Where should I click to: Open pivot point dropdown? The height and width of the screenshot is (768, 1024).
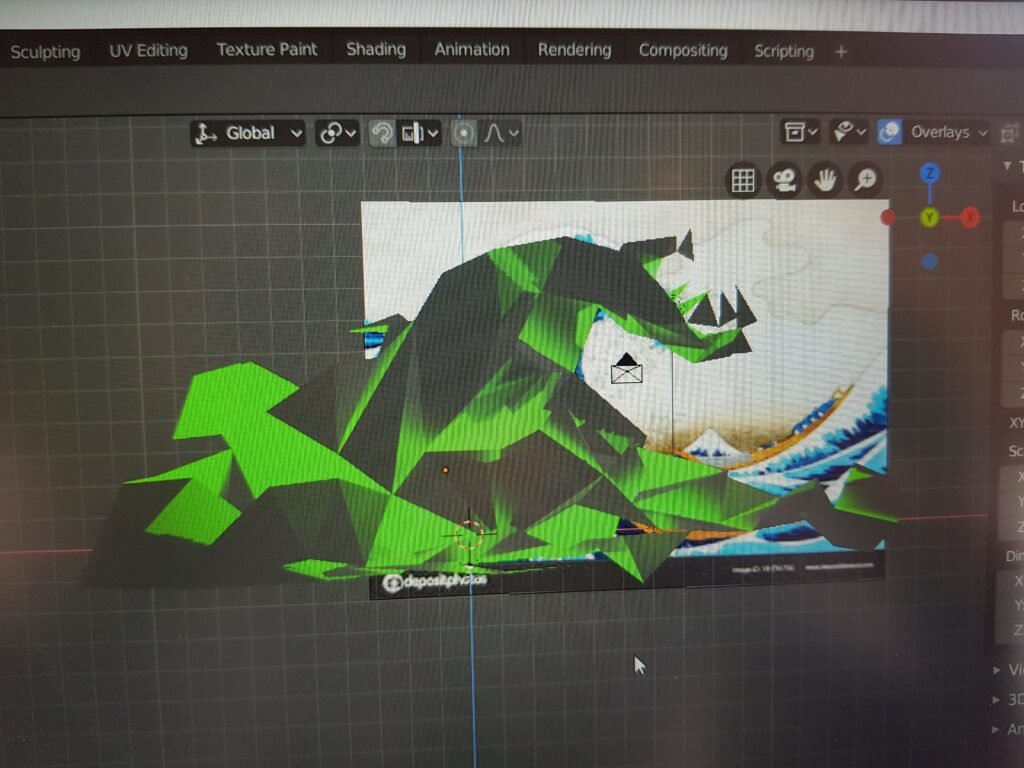[x=337, y=133]
